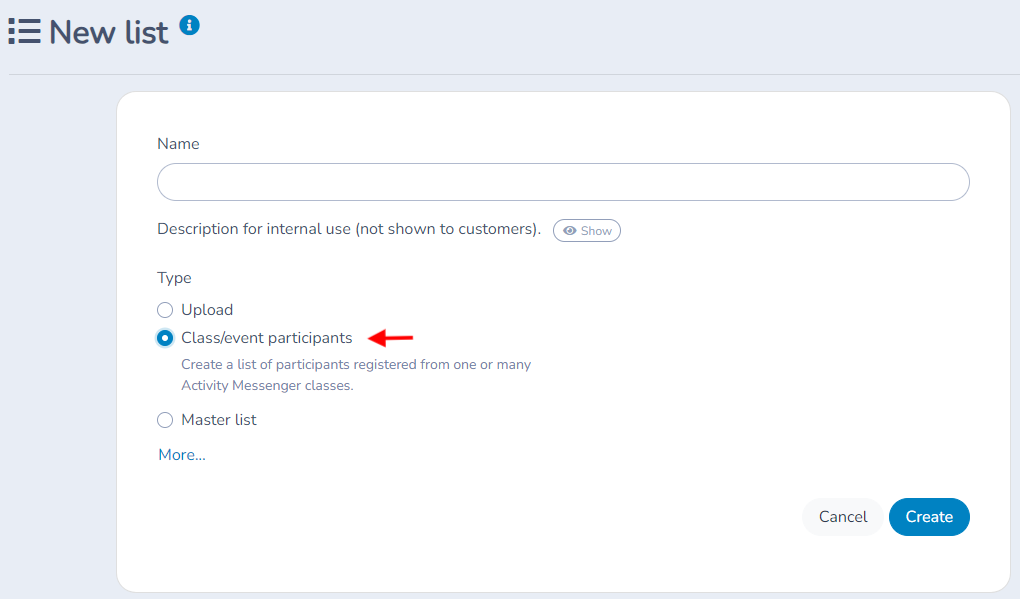Click the 'Description for internal use' text
1020x599 pixels.
[349, 229]
